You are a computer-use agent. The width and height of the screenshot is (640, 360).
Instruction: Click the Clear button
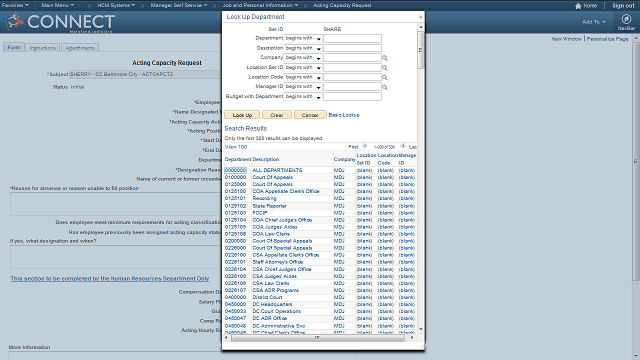click(x=277, y=115)
